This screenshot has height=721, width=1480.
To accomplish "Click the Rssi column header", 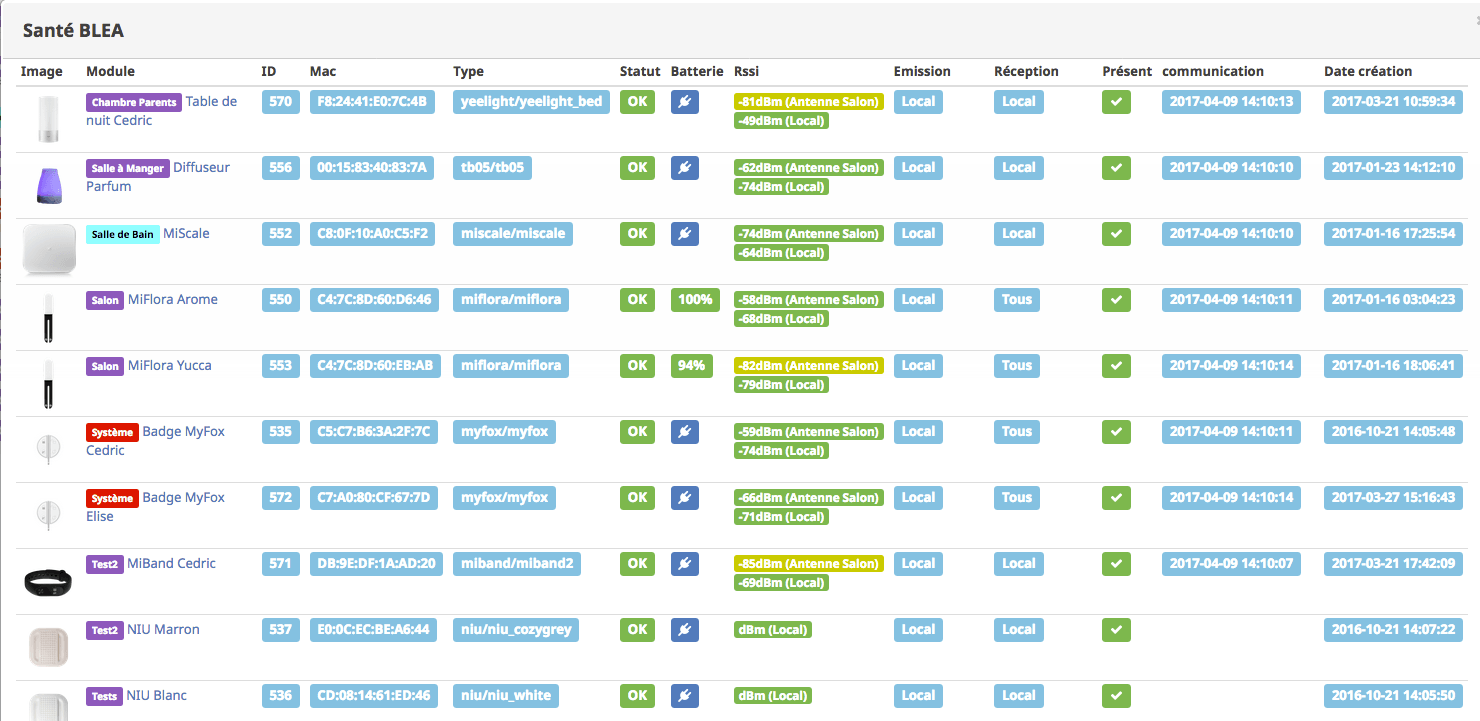I will pyautogui.click(x=746, y=71).
